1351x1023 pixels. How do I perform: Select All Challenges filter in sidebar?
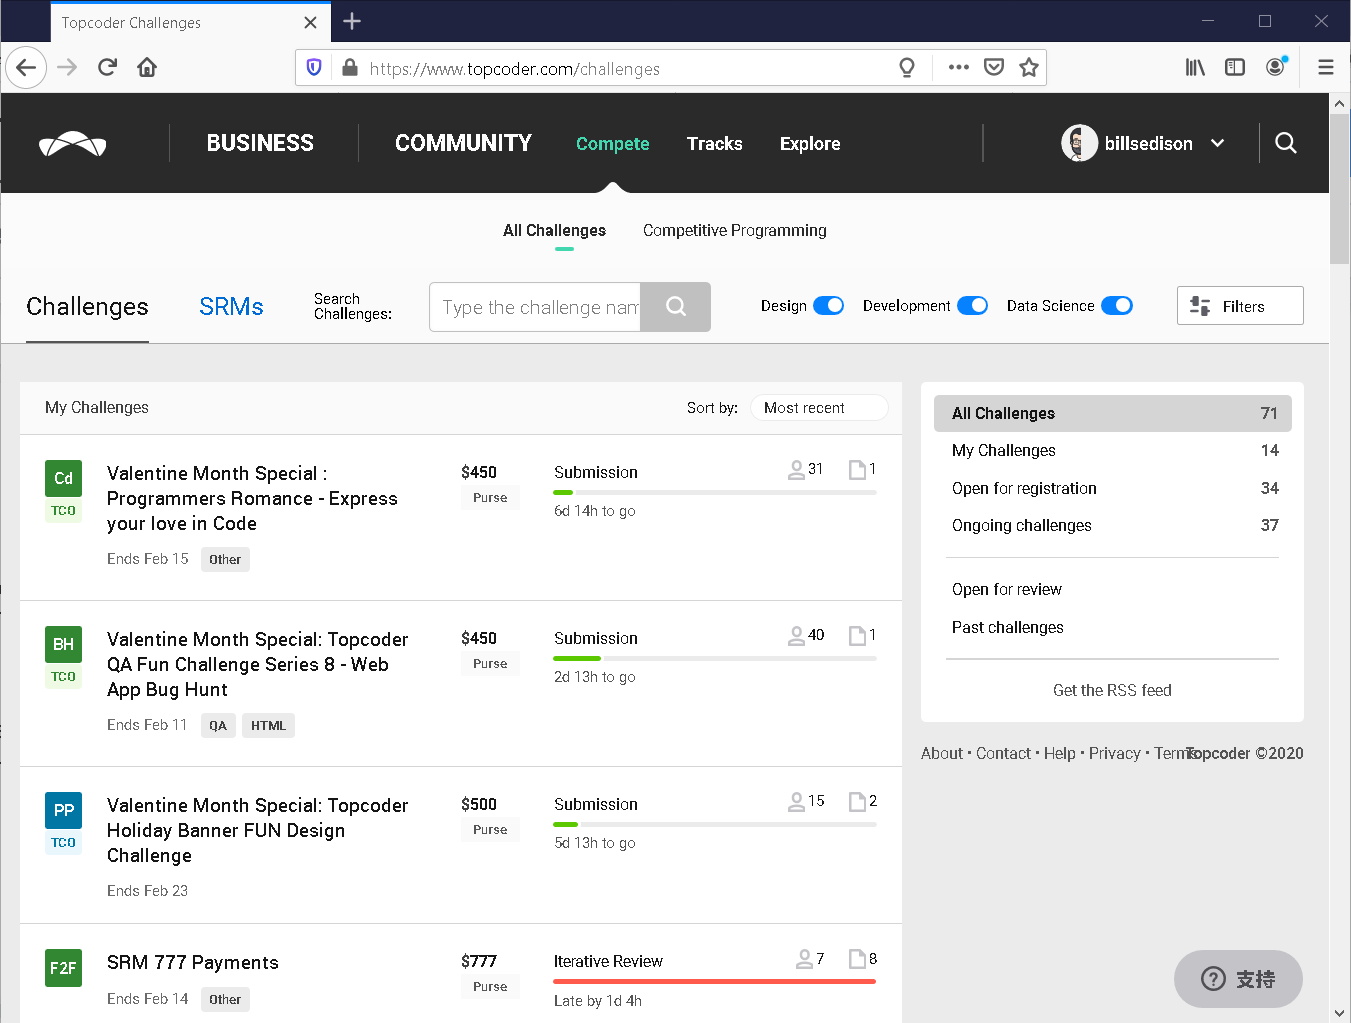pos(1112,414)
